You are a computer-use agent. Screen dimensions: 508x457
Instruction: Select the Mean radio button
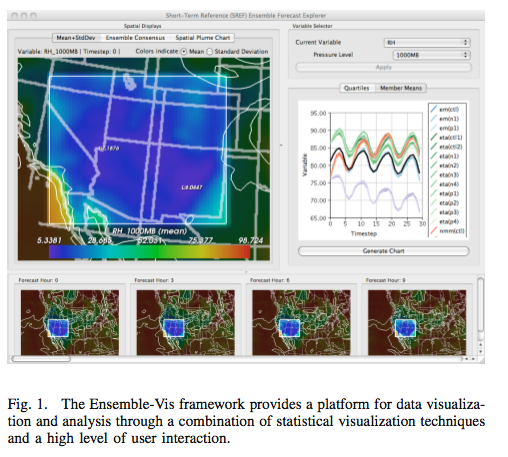coord(184,52)
